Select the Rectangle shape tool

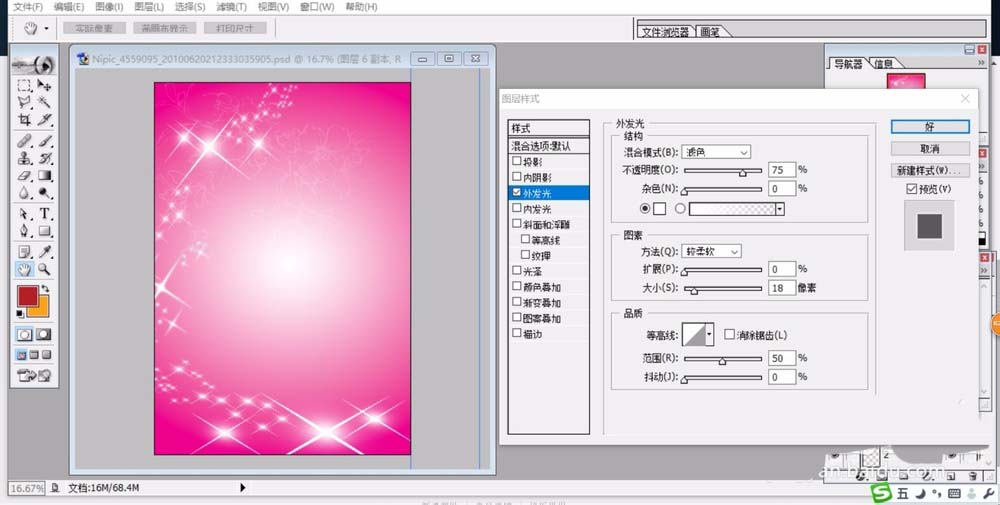coord(44,230)
